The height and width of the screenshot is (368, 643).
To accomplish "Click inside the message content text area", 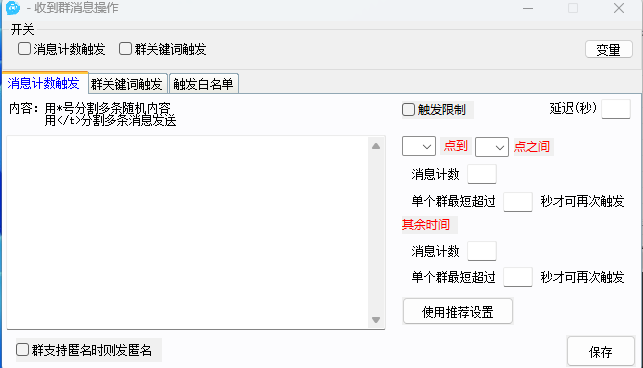I will pos(187,232).
